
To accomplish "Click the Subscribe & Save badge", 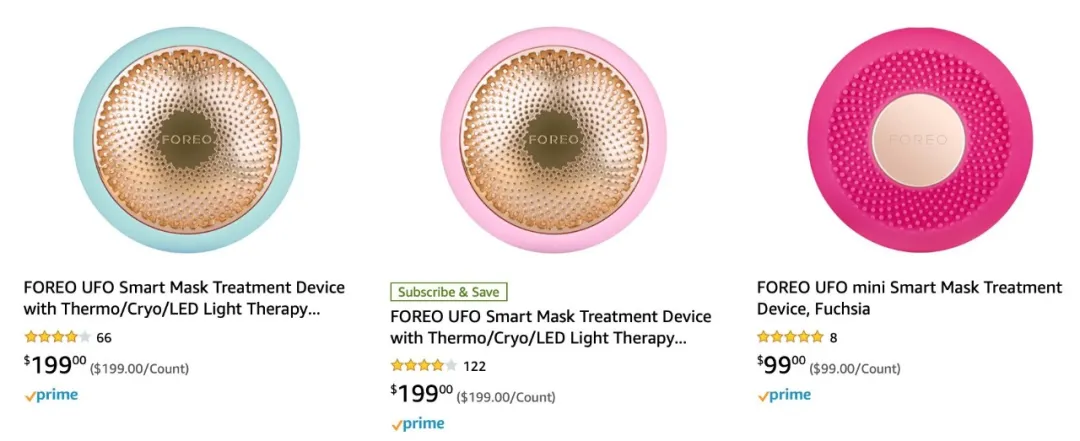I will tap(449, 292).
